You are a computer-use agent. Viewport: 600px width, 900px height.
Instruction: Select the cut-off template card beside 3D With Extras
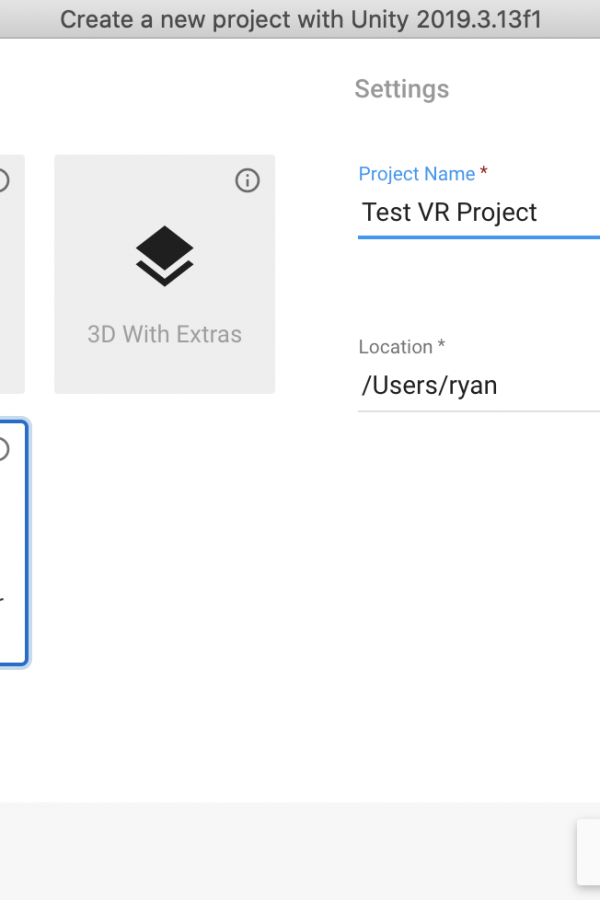click(x=12, y=274)
